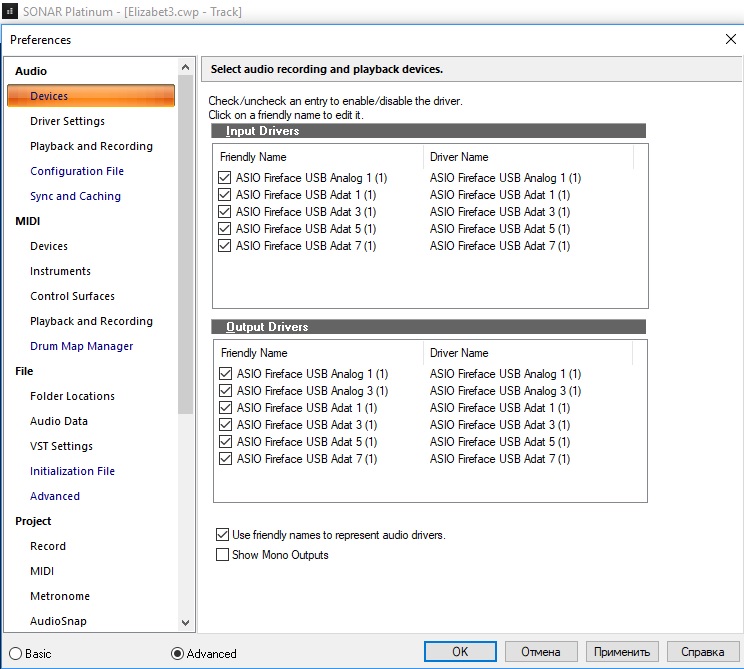The image size is (744, 669).
Task: Open MIDI Playback and Recording page
Action: point(91,321)
